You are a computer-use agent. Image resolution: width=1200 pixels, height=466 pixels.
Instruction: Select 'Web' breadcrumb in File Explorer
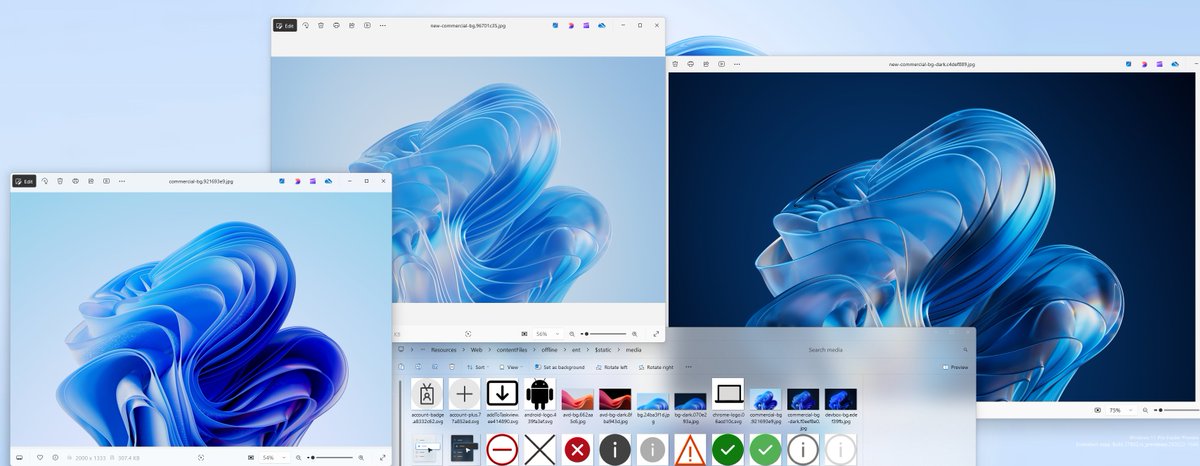pos(477,350)
